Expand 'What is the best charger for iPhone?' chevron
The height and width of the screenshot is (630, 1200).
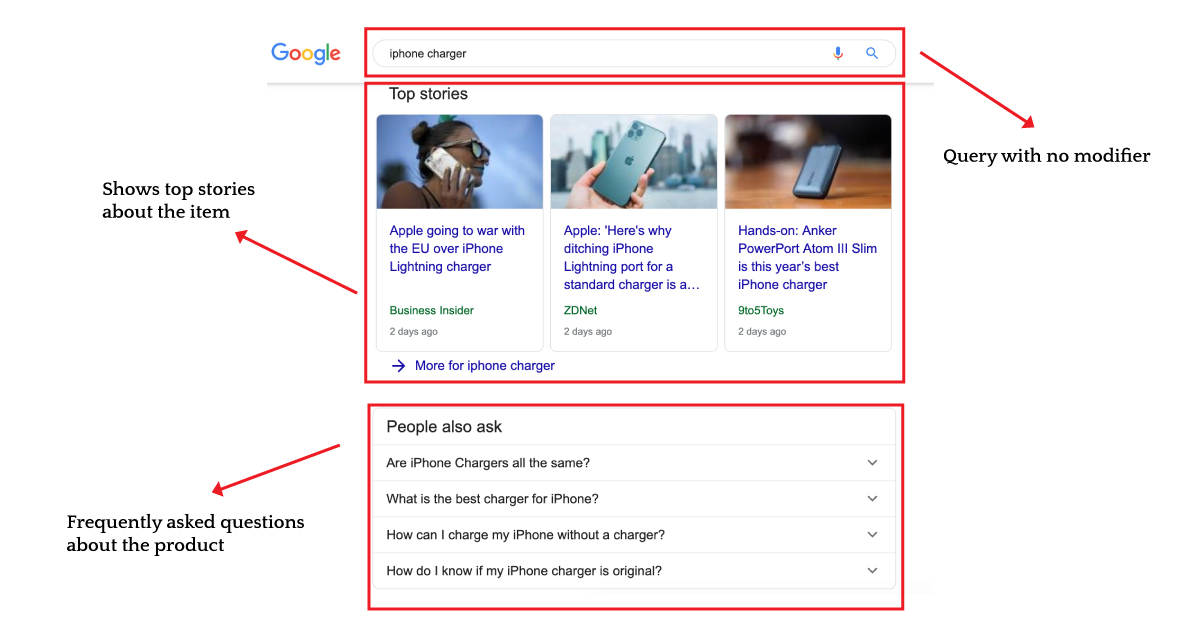pos(872,499)
